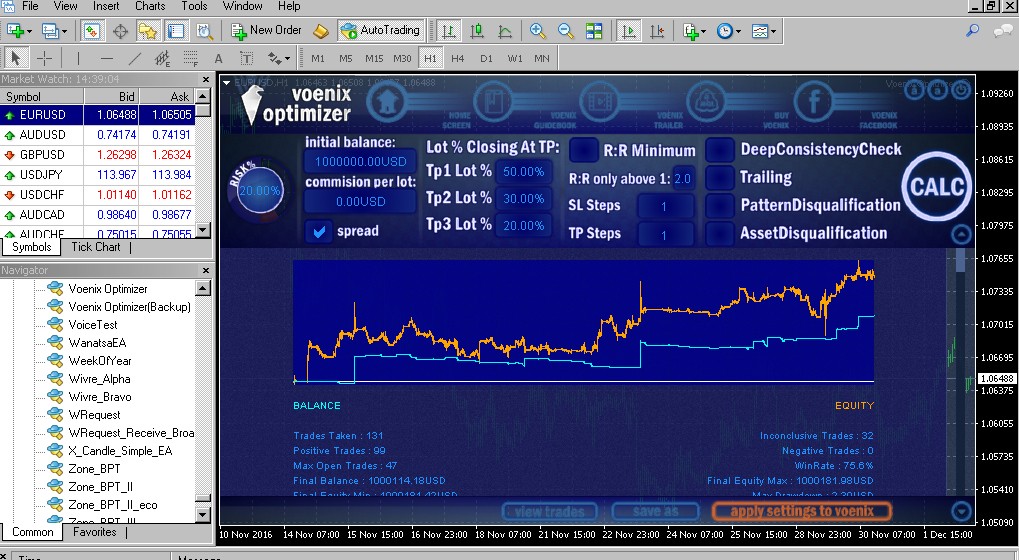This screenshot has width=1019, height=560.
Task: Toggle the spread checkbox
Action: tap(318, 231)
